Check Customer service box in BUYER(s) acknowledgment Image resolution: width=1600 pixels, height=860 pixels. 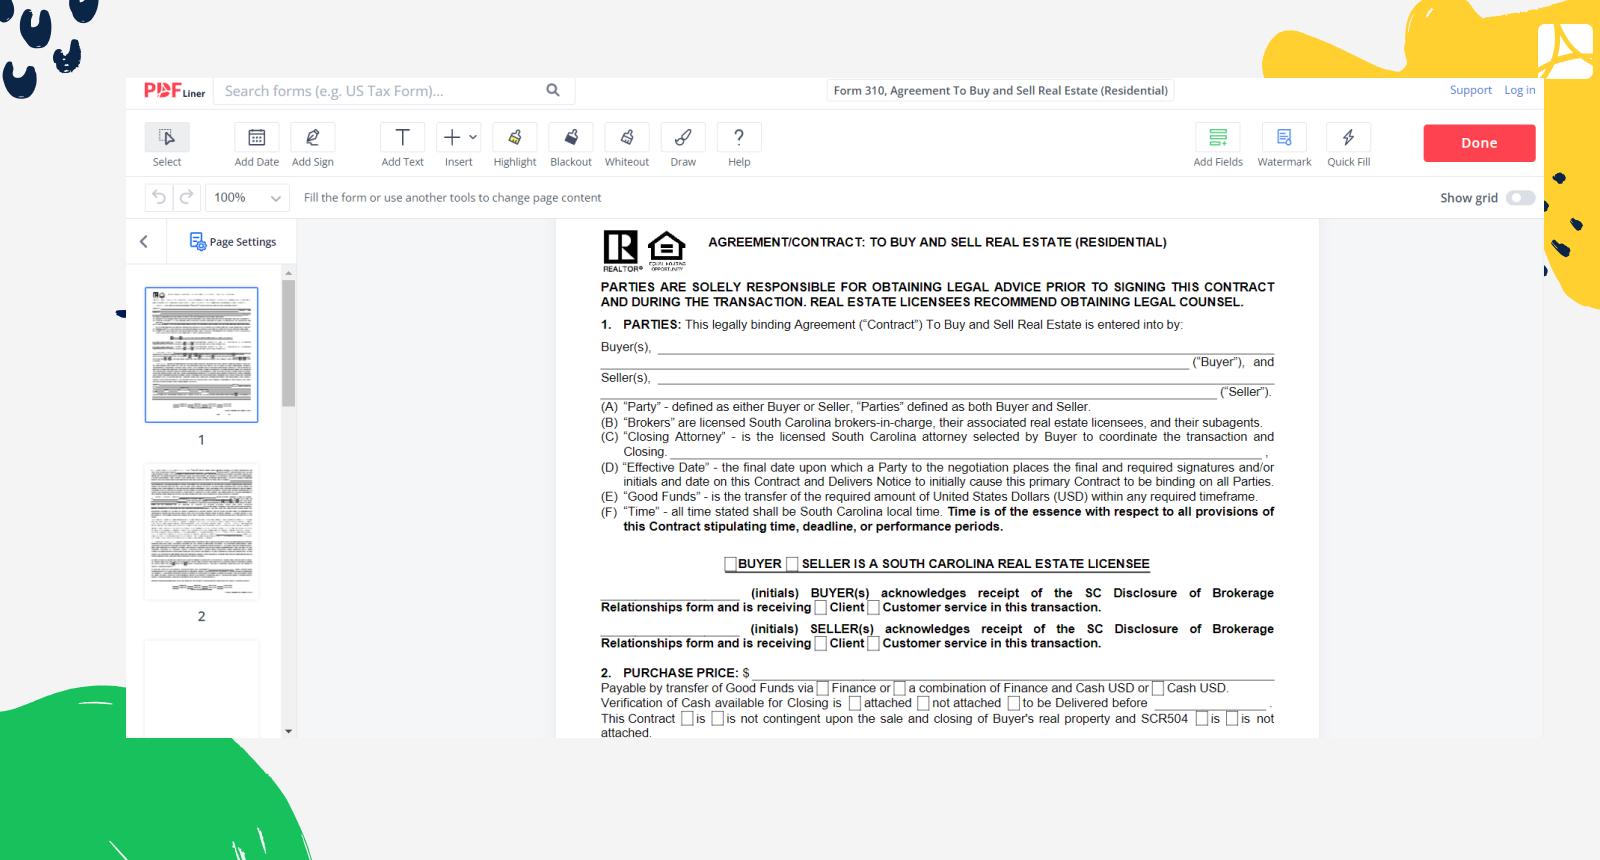click(x=873, y=607)
